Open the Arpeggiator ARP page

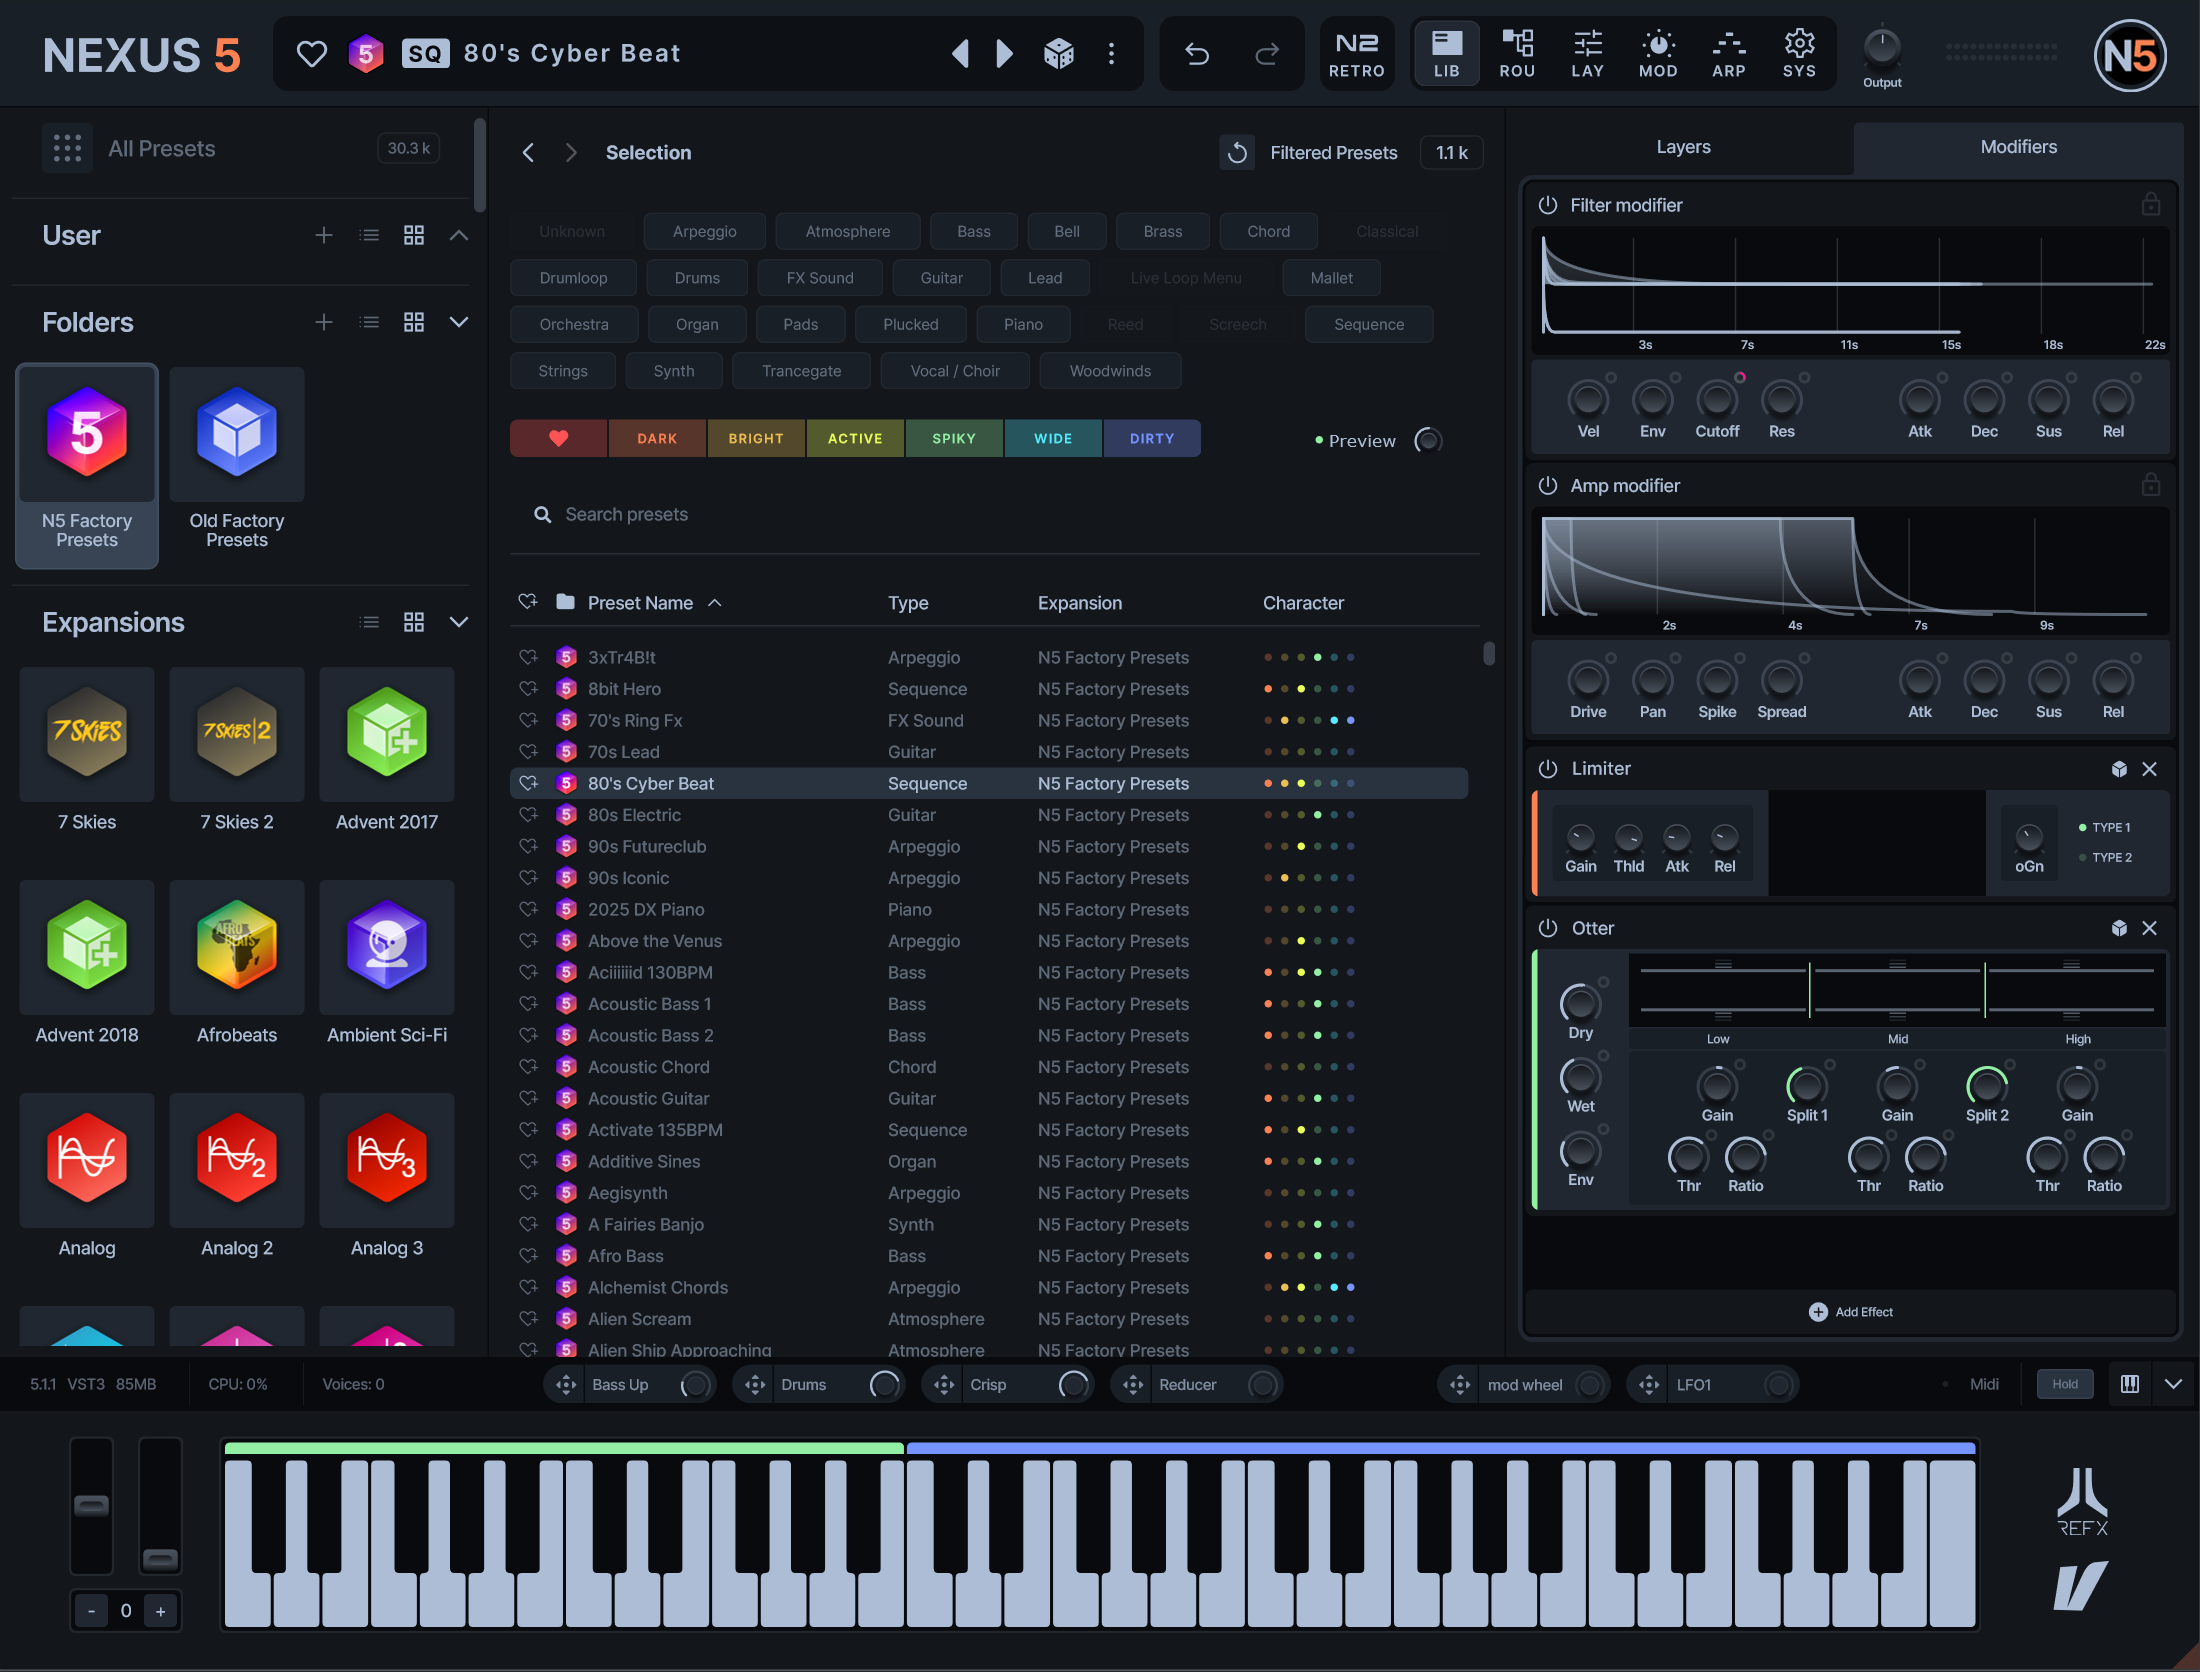(x=1728, y=53)
